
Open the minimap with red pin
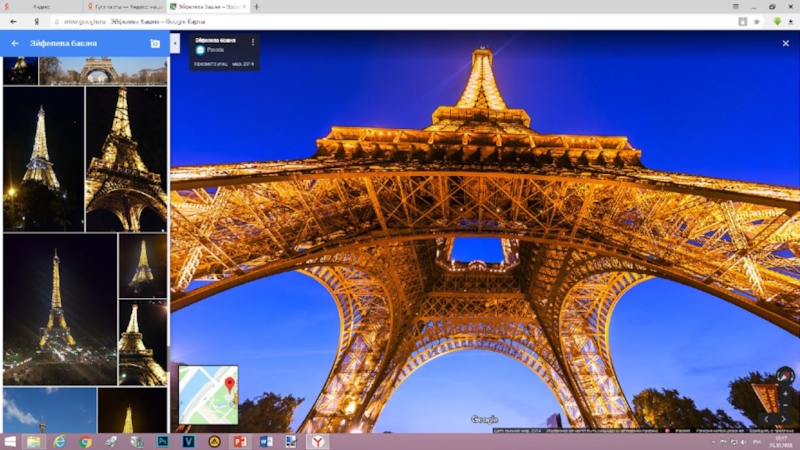208,395
